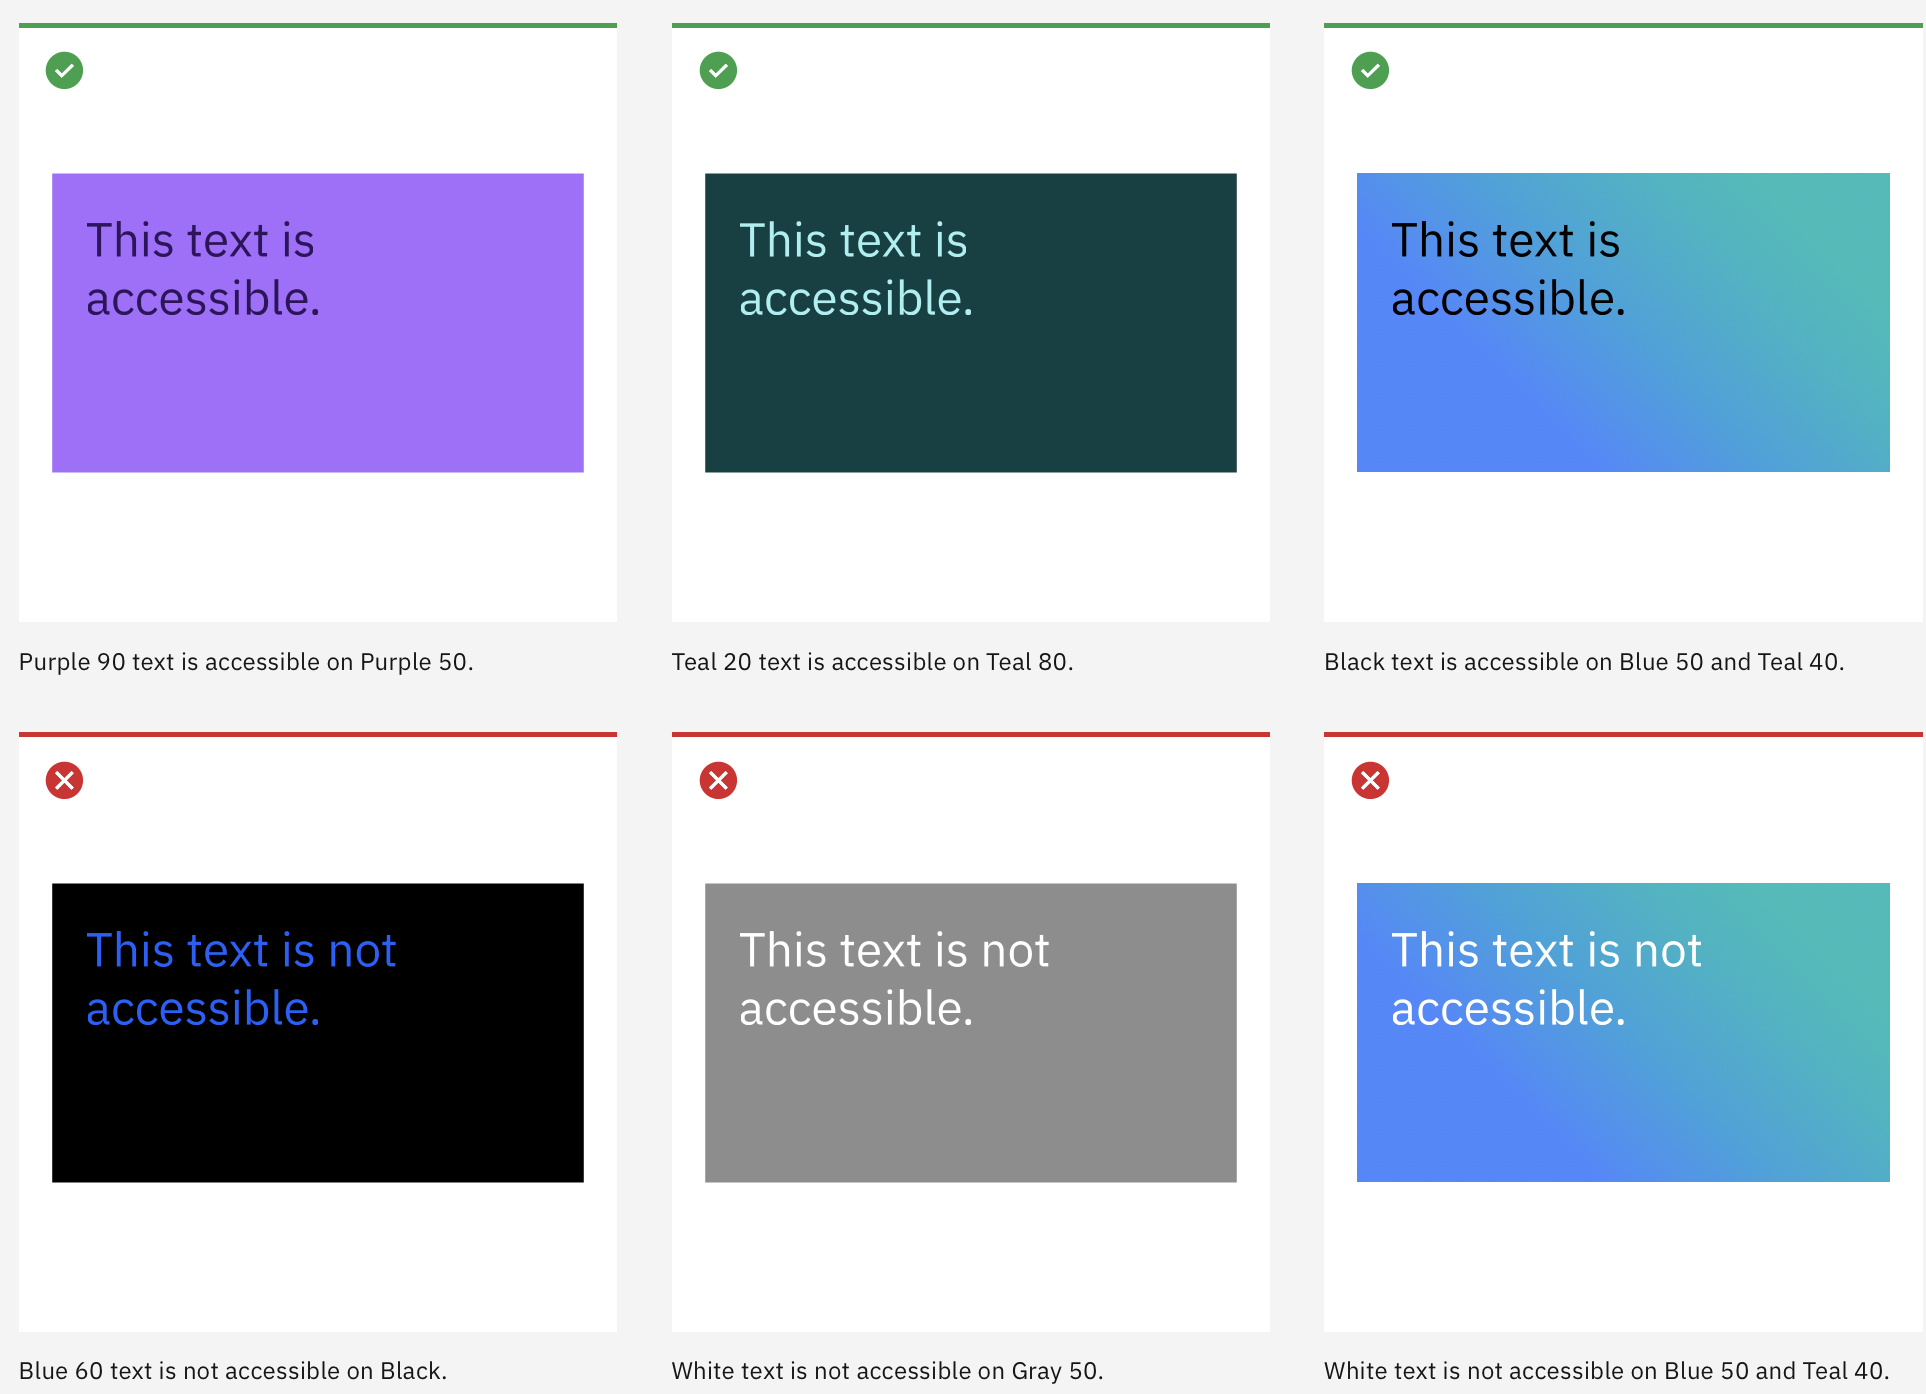Select the checkmark icon above the purple swatch
Image resolution: width=1926 pixels, height=1394 pixels.
[63, 70]
